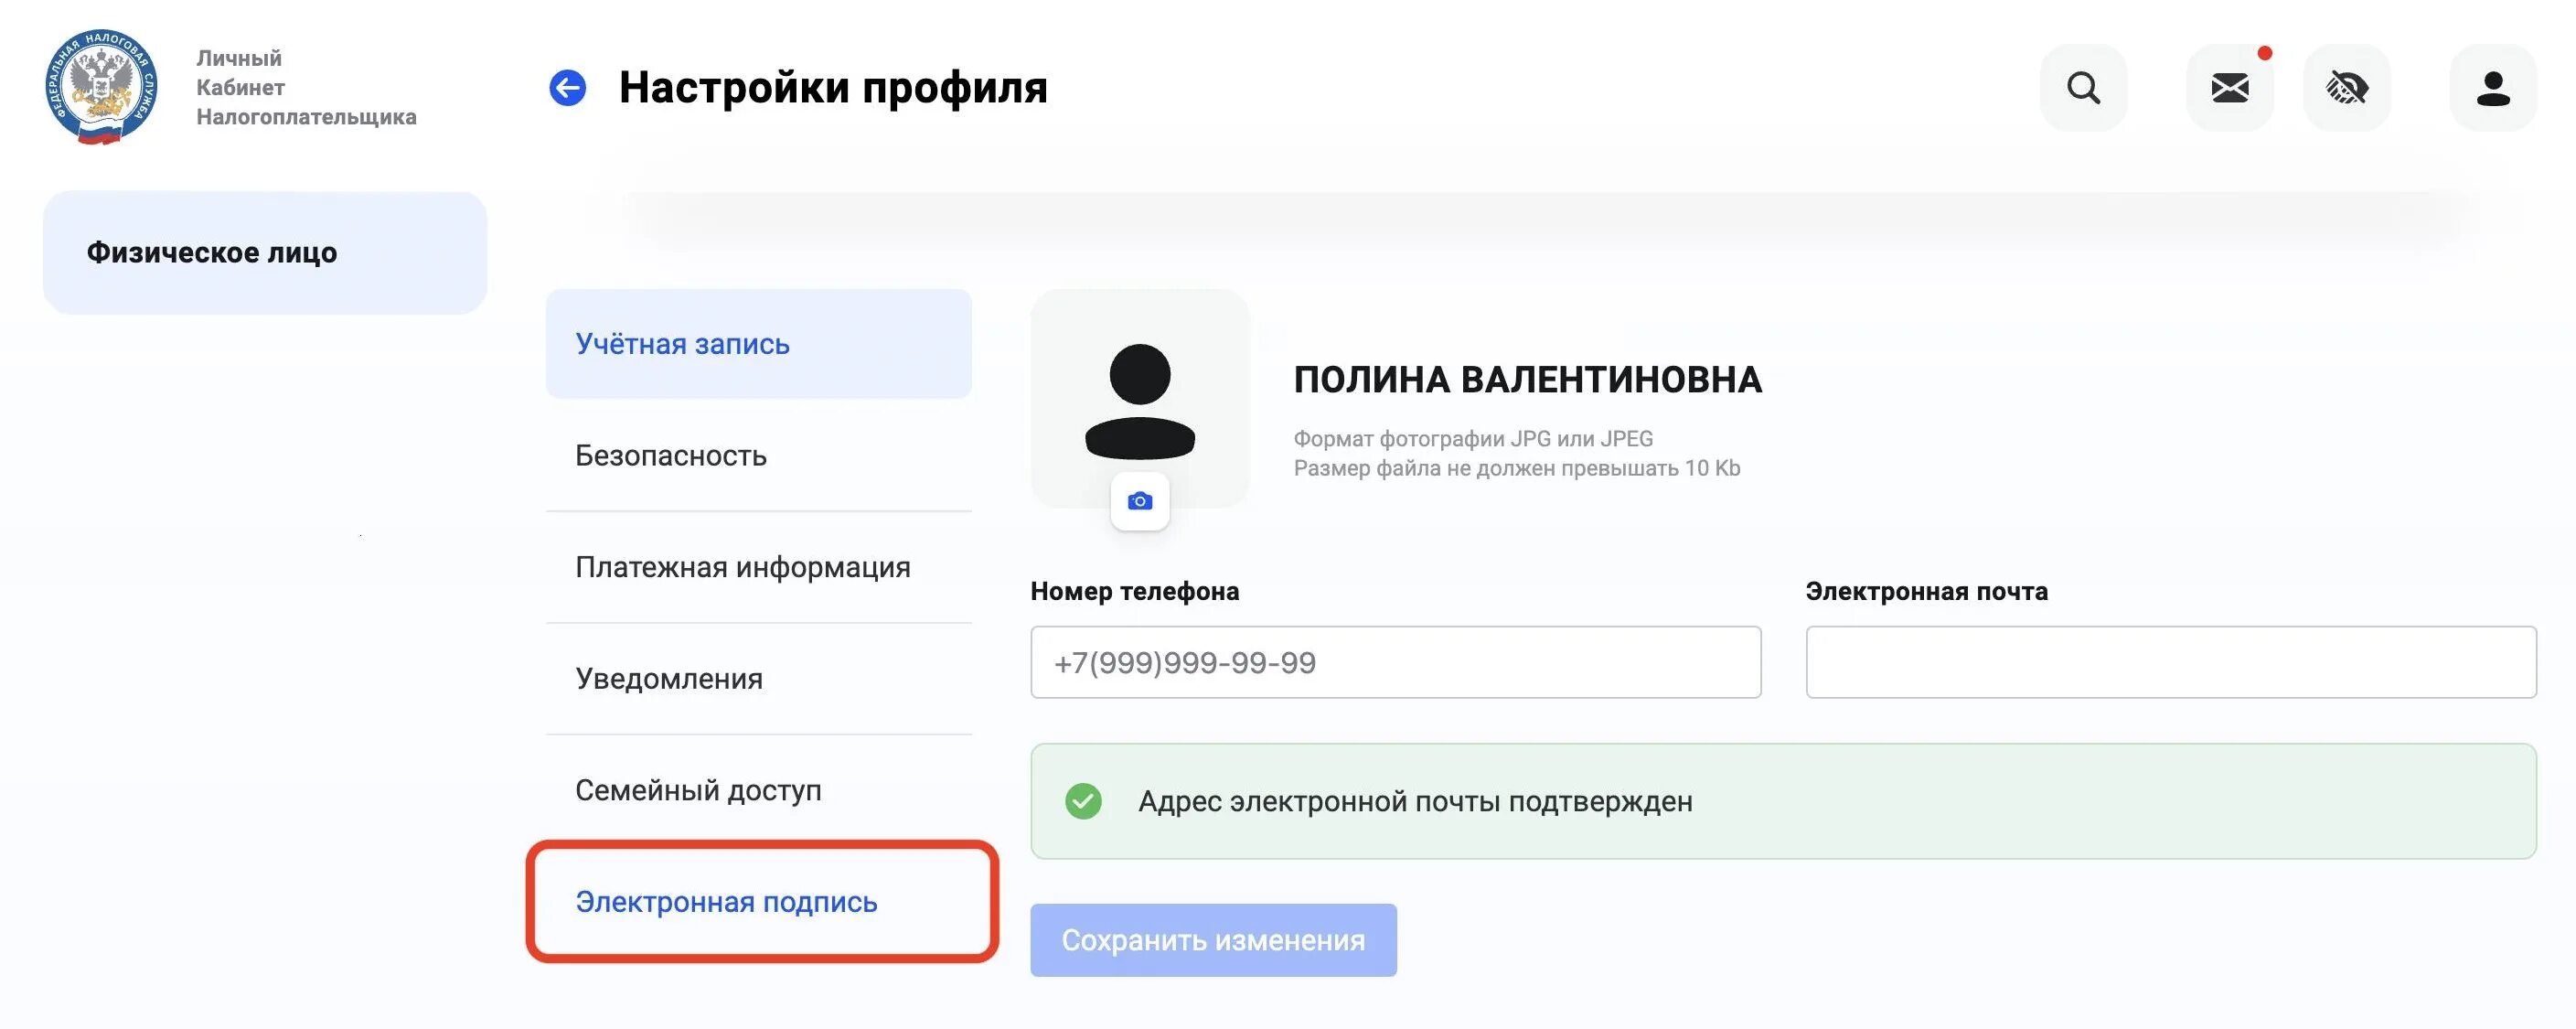Open messages envelope icon
The image size is (2576, 1029).
(2229, 88)
